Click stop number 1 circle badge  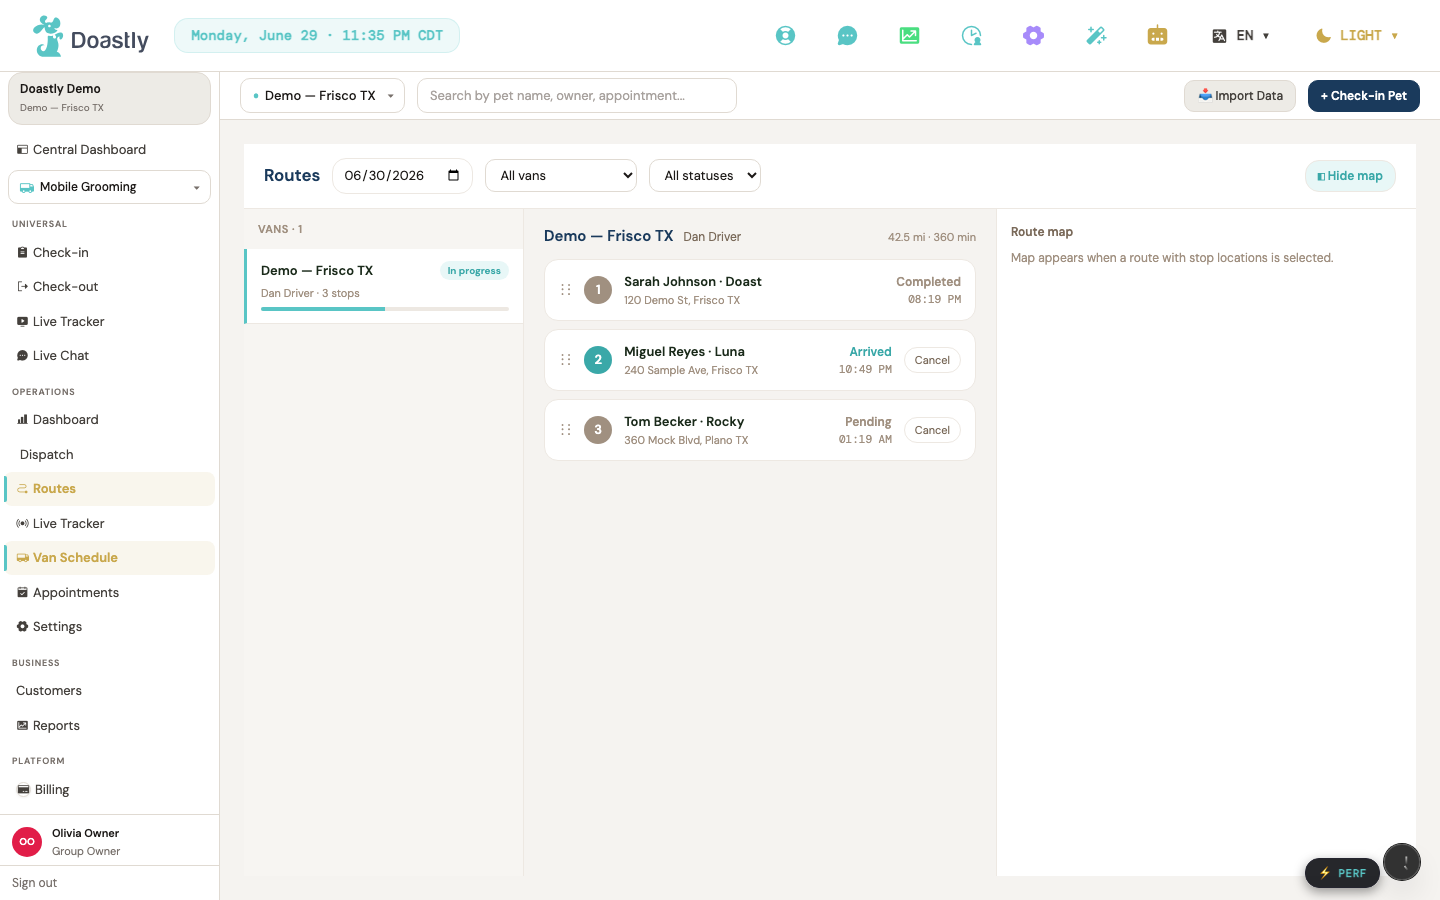point(598,290)
